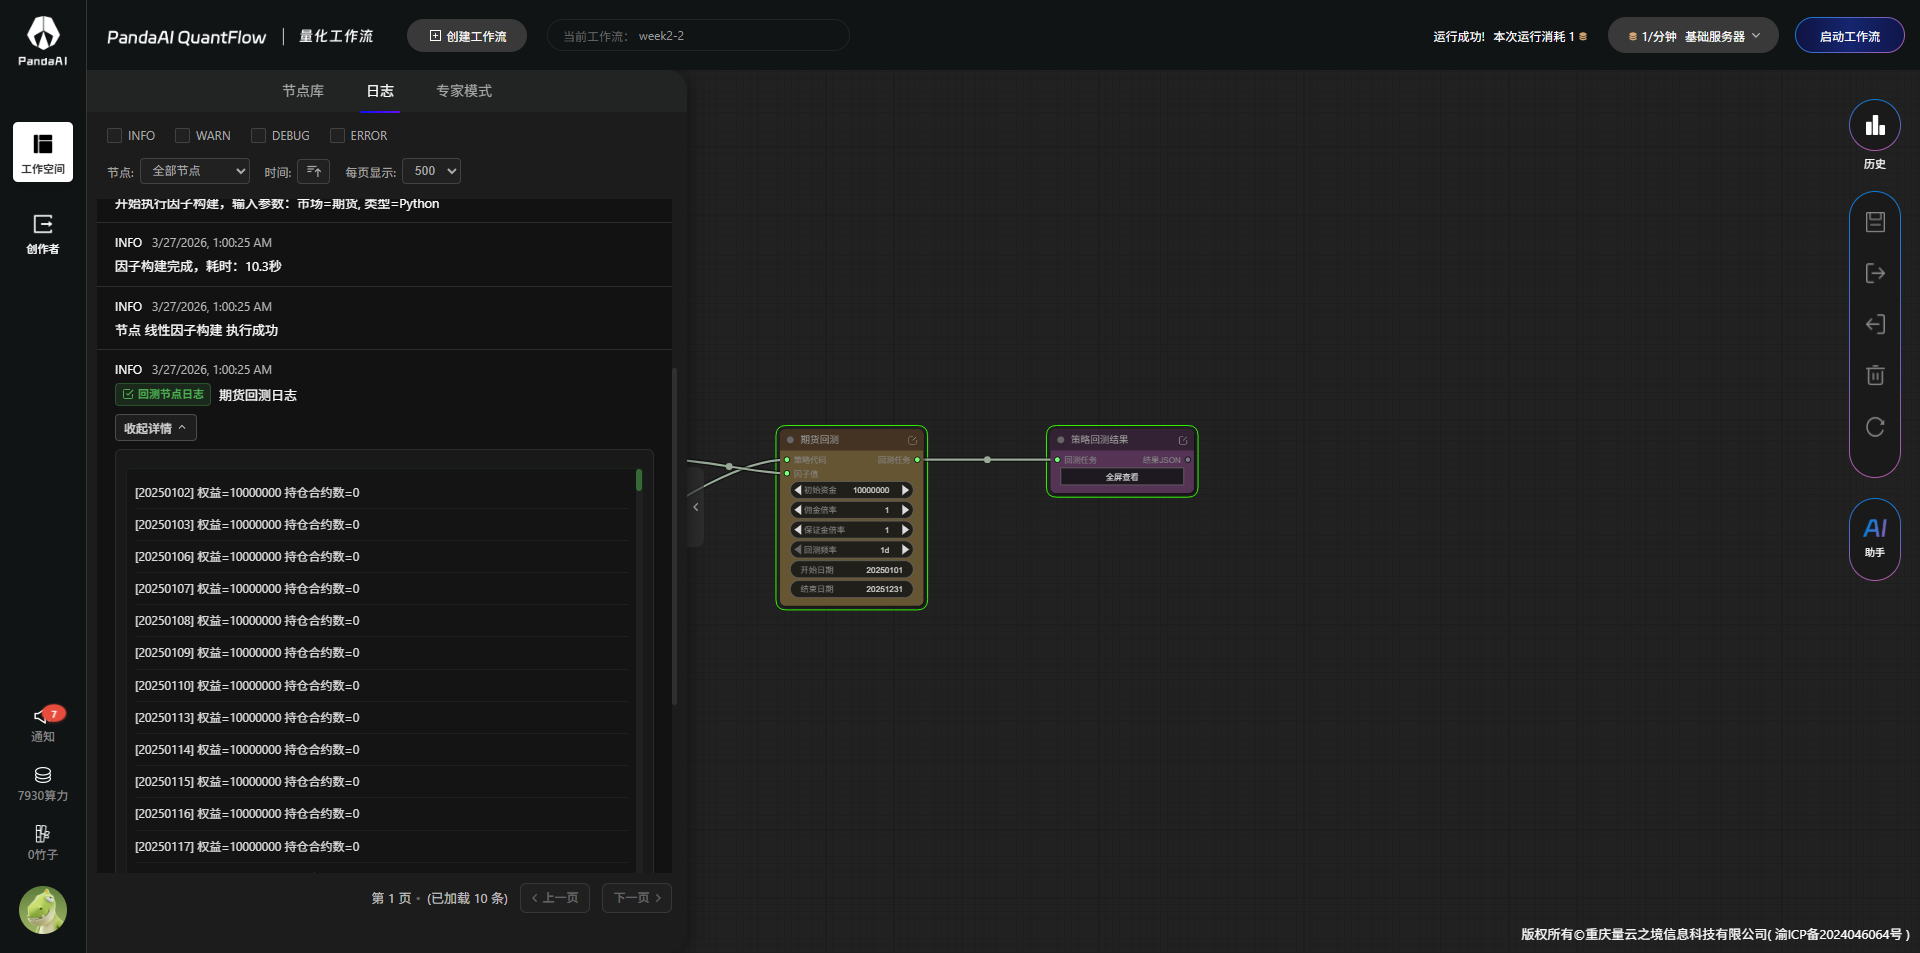Switch to the 专家模式 tab

463,91
